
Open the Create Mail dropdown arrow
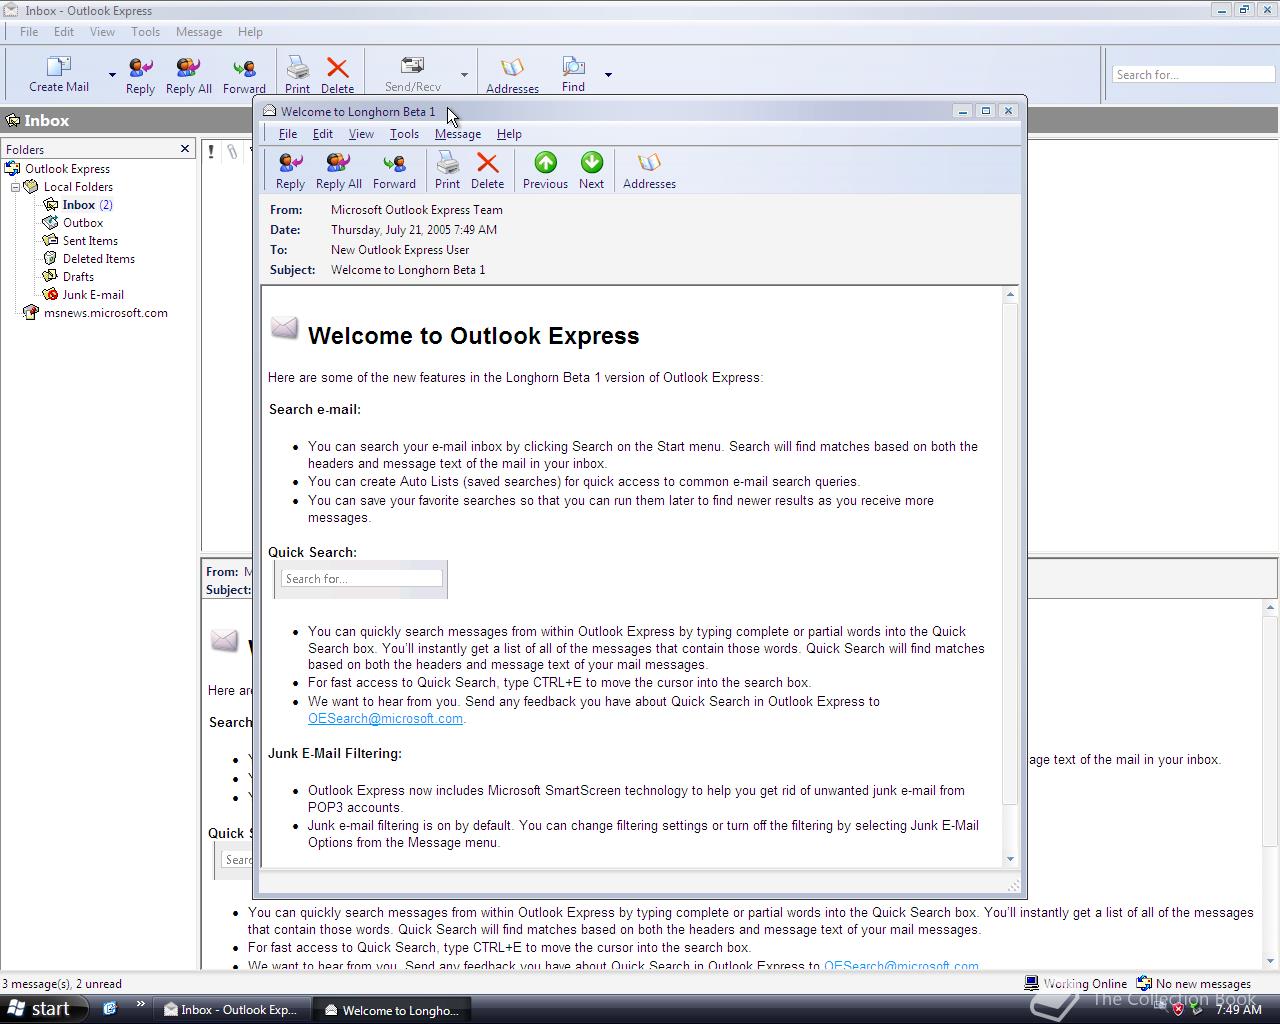112,75
